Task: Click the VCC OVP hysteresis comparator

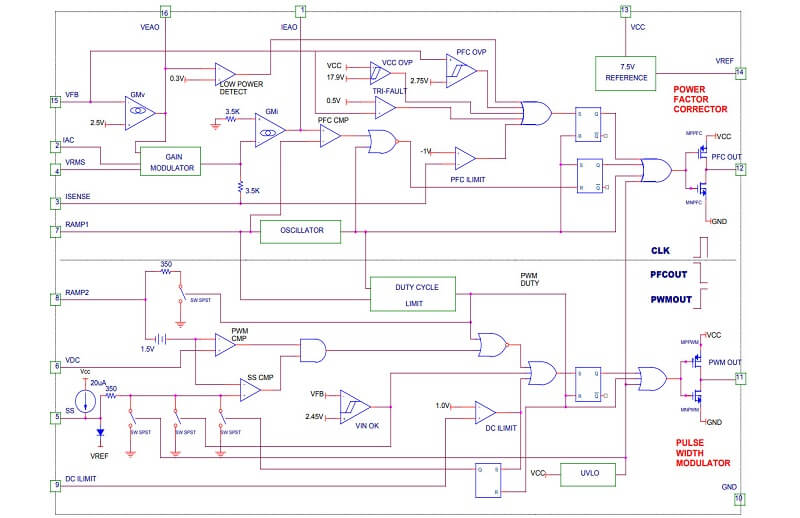Action: pos(381,73)
